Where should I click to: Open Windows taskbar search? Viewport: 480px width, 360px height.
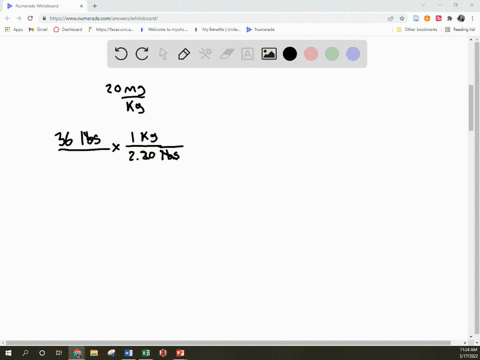point(25,353)
